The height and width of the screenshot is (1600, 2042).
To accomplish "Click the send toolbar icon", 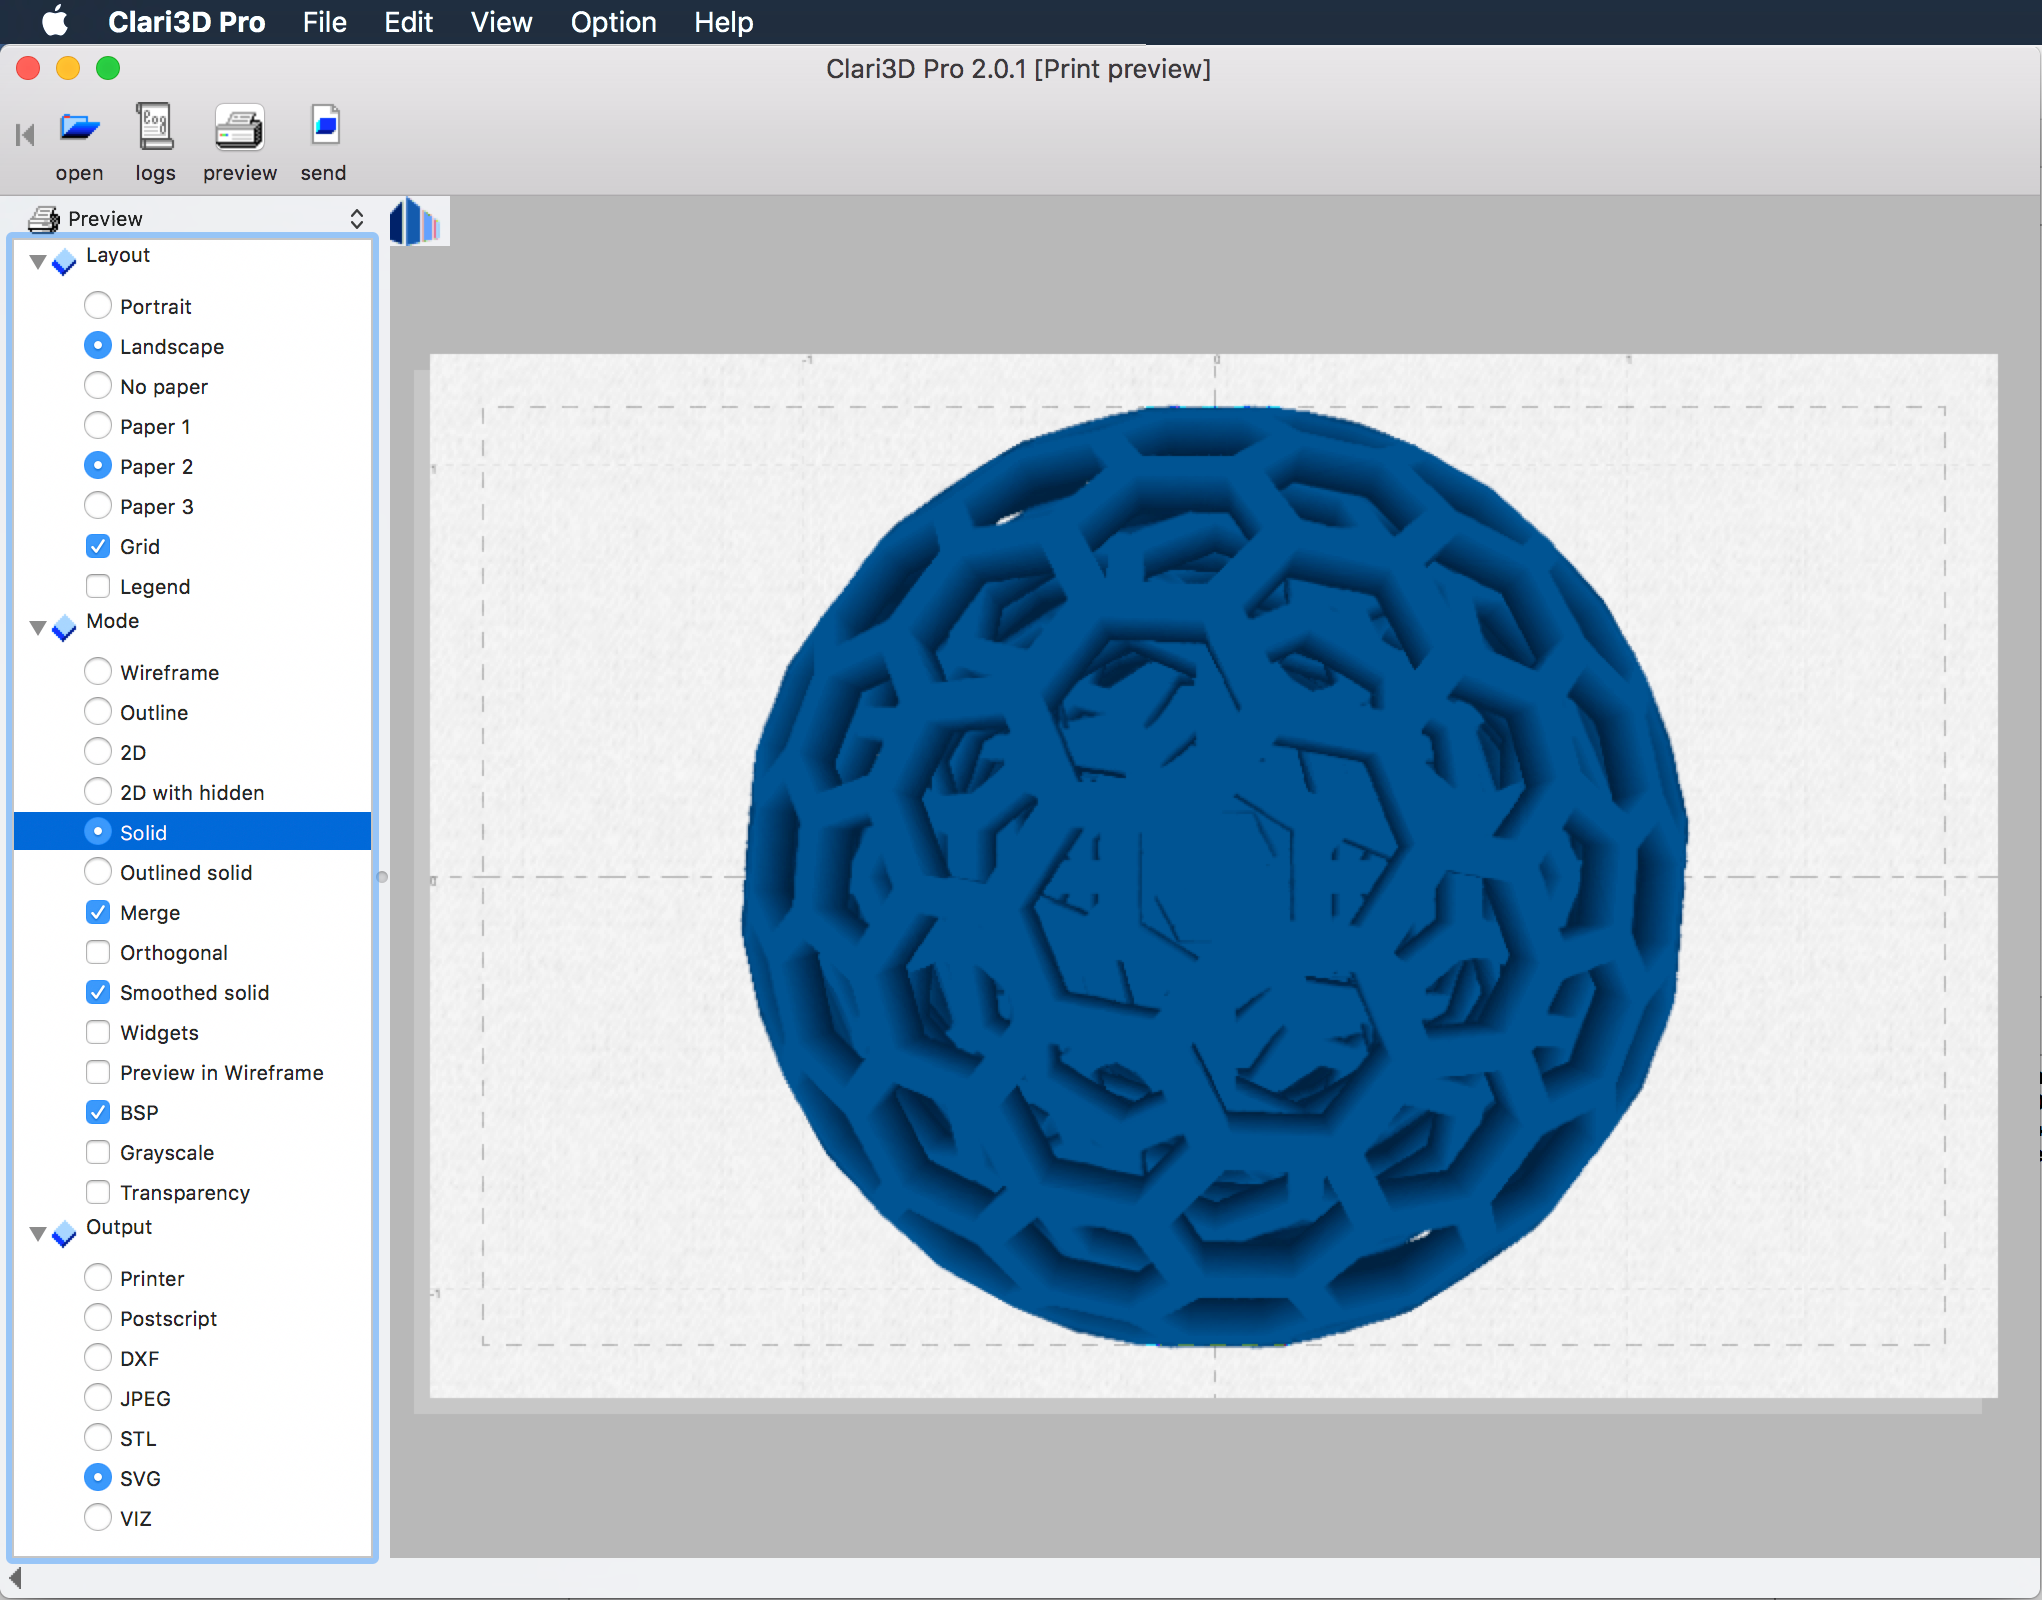I will [x=324, y=127].
